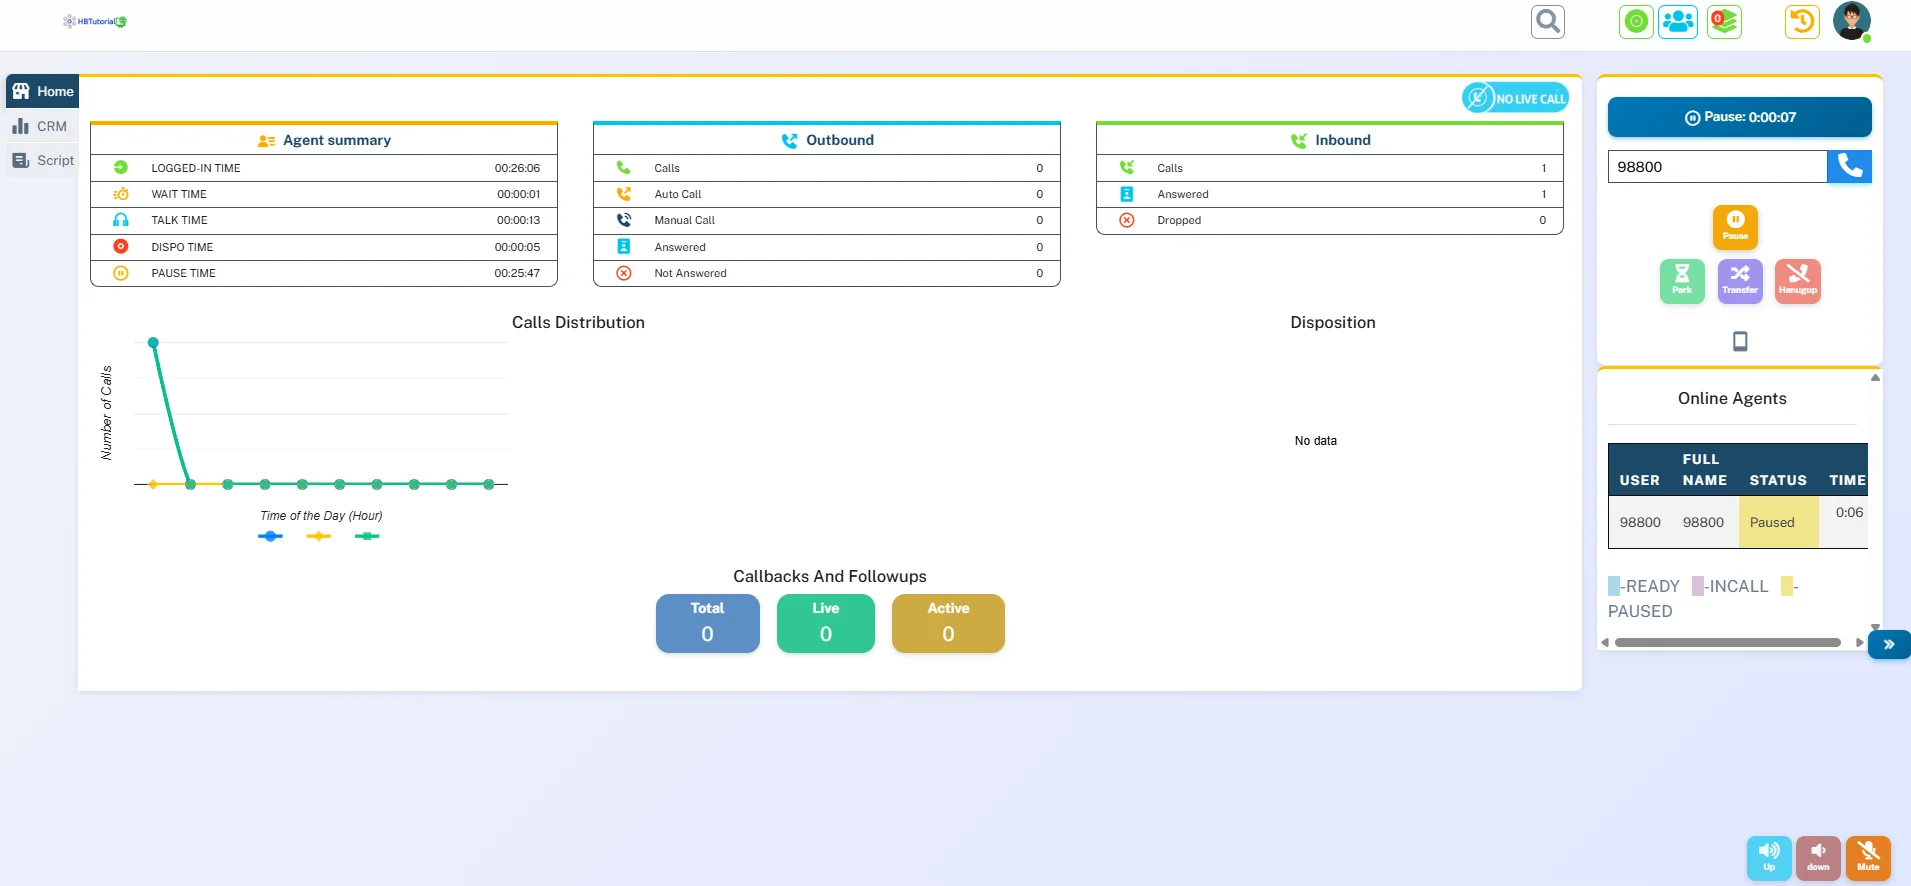1911x886 pixels.
Task: Click the Inbound panel header
Action: (x=1330, y=140)
